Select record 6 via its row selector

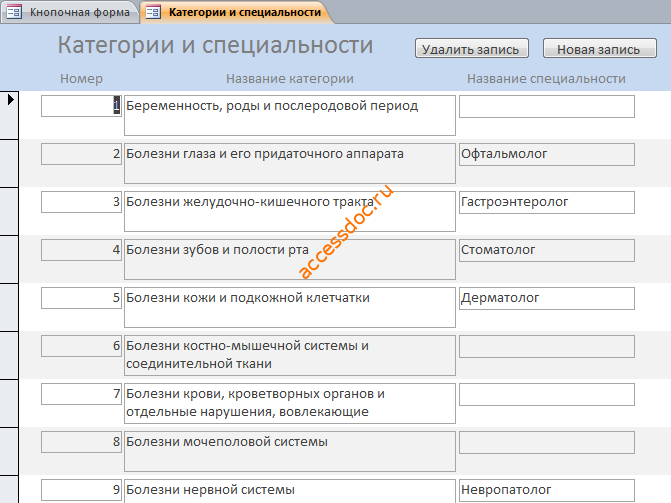[9, 355]
